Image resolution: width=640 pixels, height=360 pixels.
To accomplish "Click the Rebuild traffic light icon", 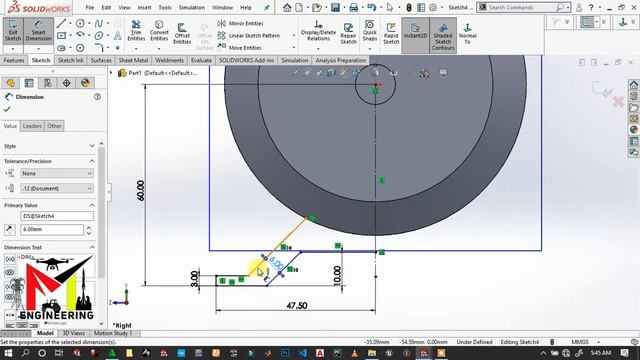I will [409, 7].
